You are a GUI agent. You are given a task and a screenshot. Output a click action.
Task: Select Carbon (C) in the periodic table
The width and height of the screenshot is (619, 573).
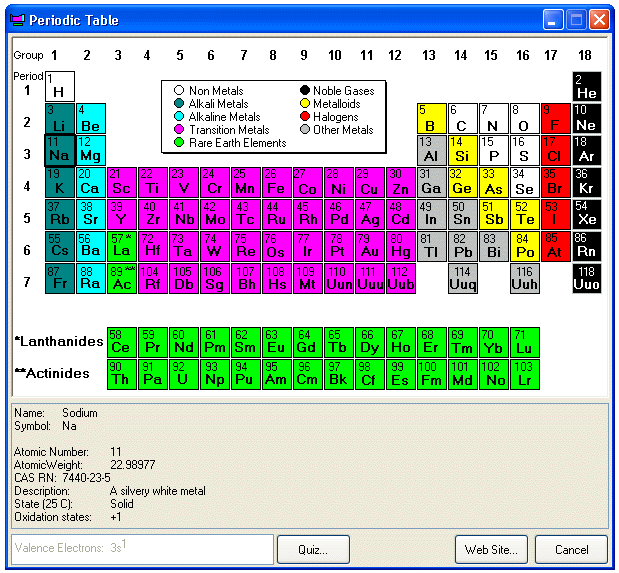pyautogui.click(x=462, y=118)
